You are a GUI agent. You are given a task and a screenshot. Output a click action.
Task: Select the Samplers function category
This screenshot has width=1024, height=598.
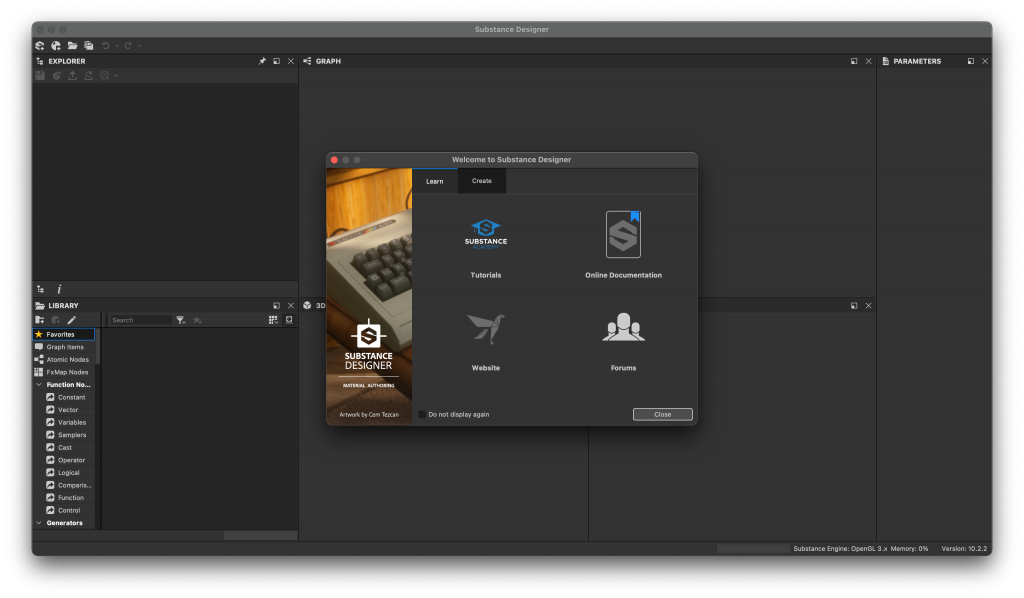(x=69, y=435)
